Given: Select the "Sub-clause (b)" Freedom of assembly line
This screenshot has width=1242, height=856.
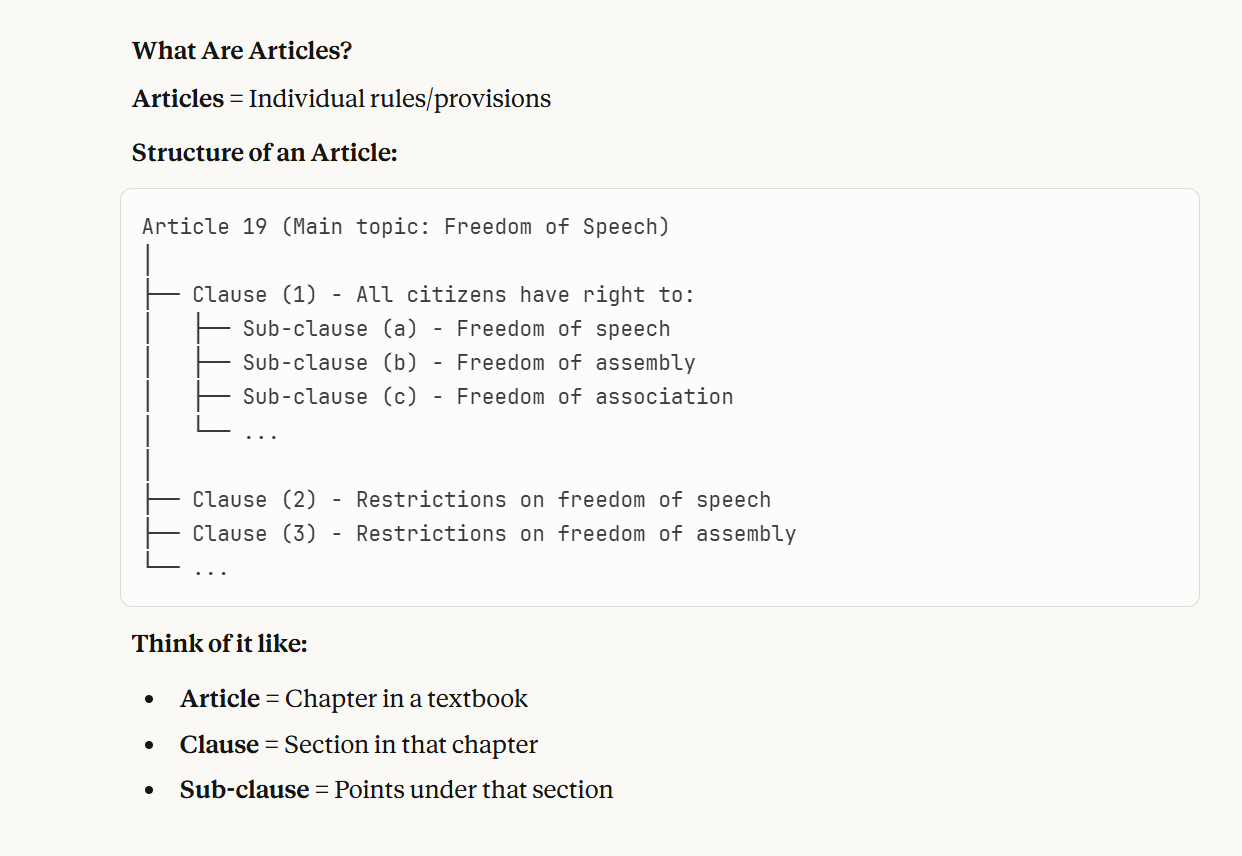Looking at the screenshot, I should pos(468,363).
